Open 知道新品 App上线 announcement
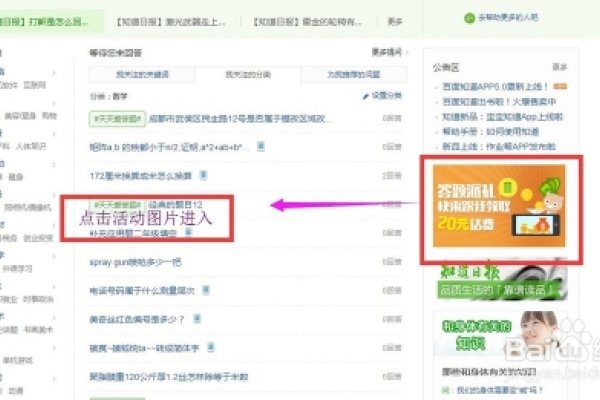 point(502,117)
